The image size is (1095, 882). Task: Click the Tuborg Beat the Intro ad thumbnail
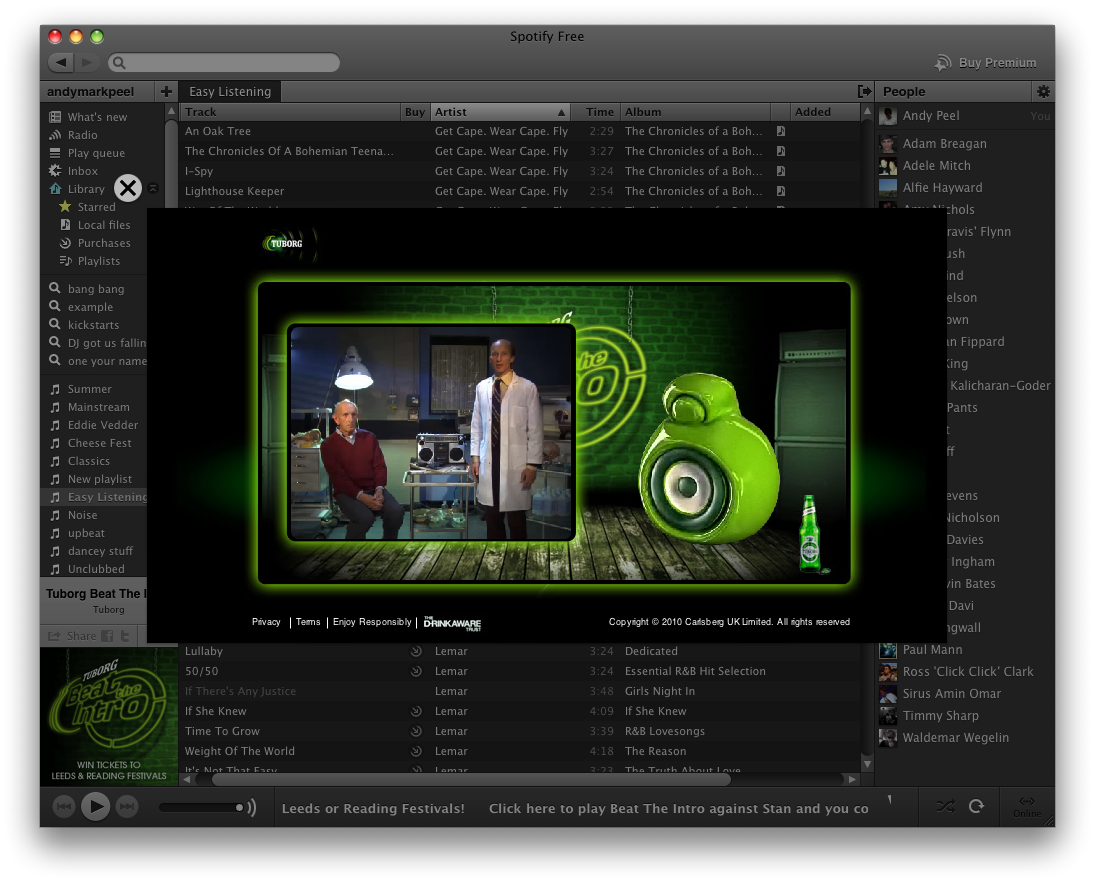pyautogui.click(x=109, y=716)
